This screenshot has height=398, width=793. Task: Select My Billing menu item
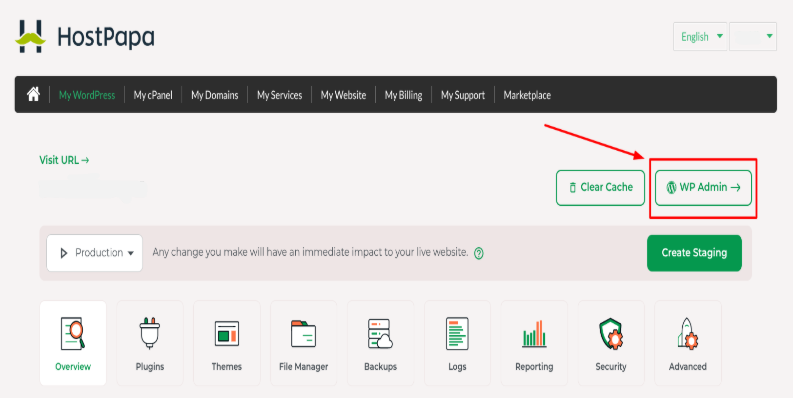(403, 95)
